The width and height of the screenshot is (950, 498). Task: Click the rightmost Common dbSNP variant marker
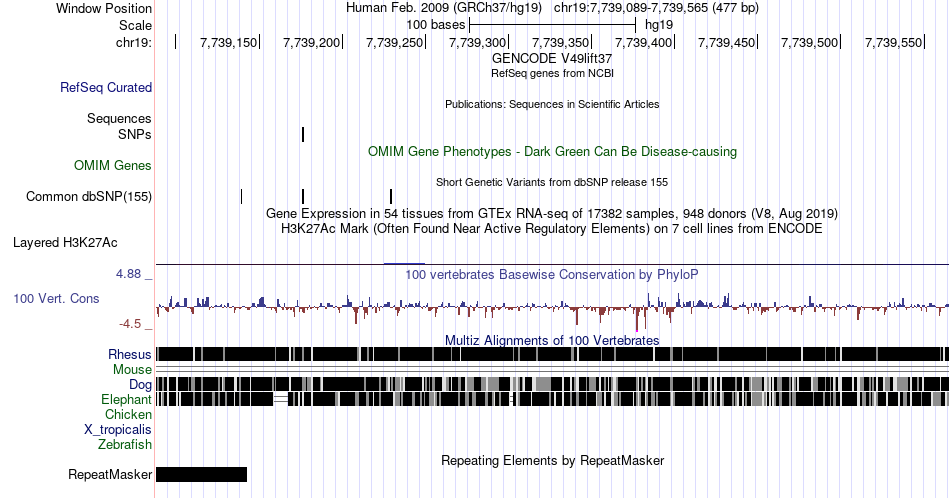click(x=391, y=196)
